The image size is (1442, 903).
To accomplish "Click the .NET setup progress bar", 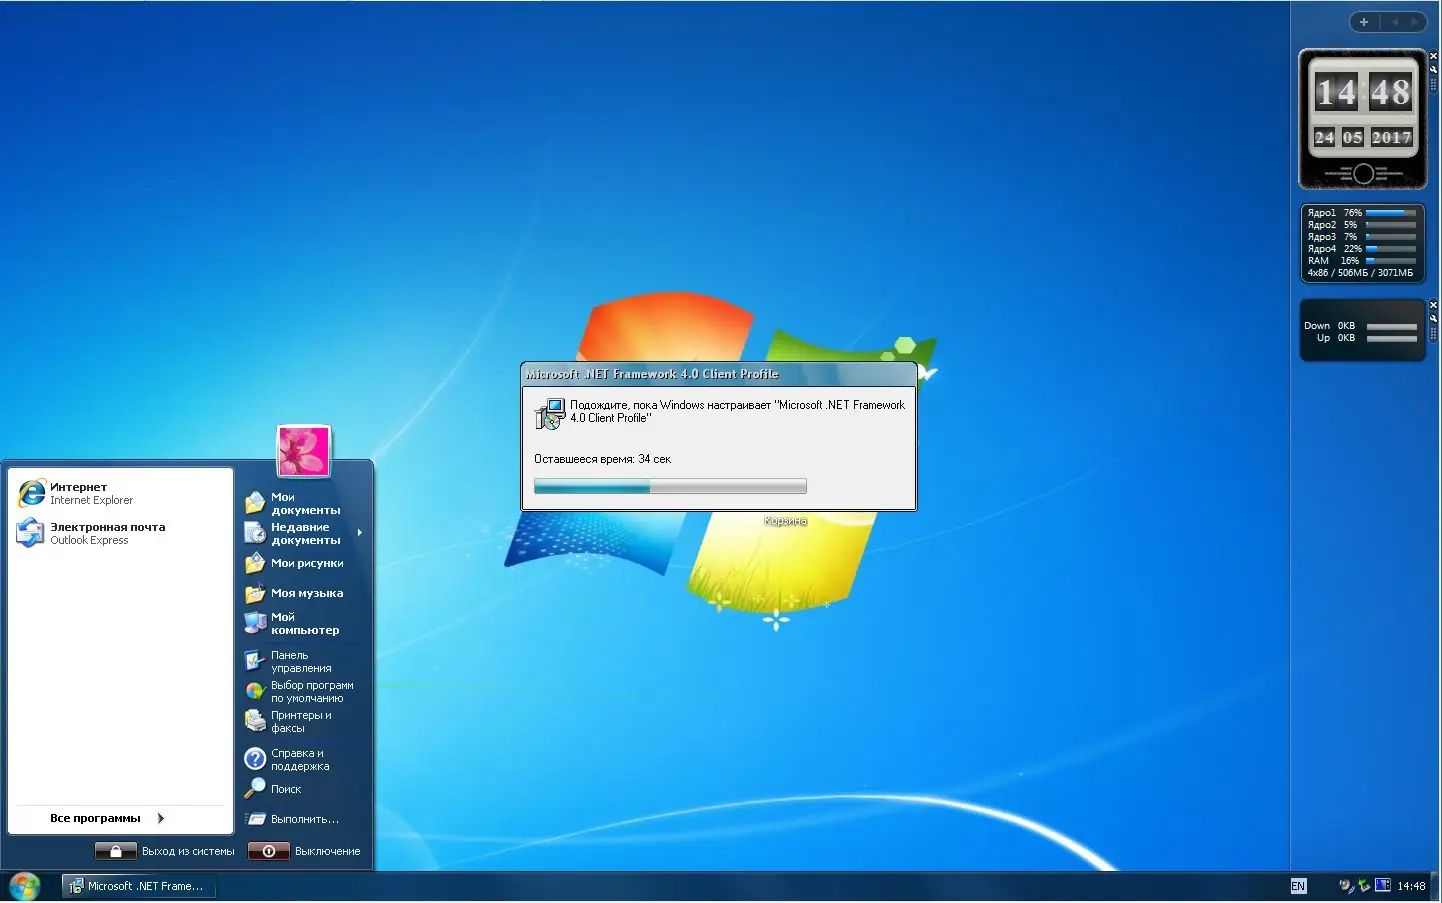I will (670, 487).
